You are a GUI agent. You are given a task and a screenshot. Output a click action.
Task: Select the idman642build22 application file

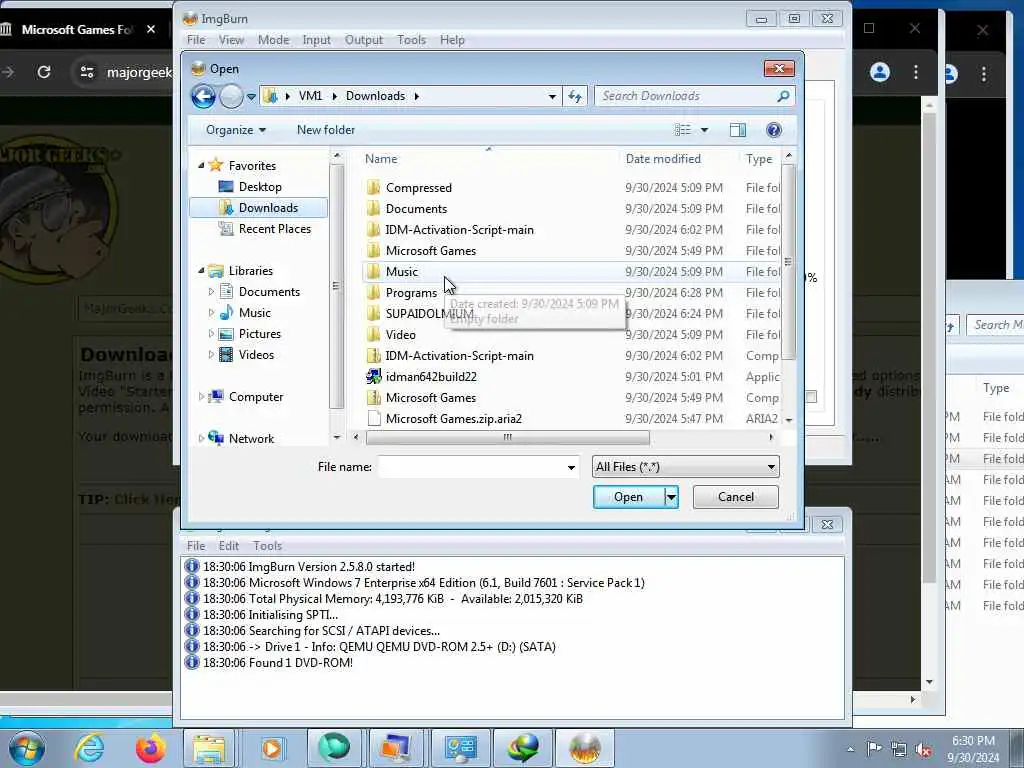(431, 377)
